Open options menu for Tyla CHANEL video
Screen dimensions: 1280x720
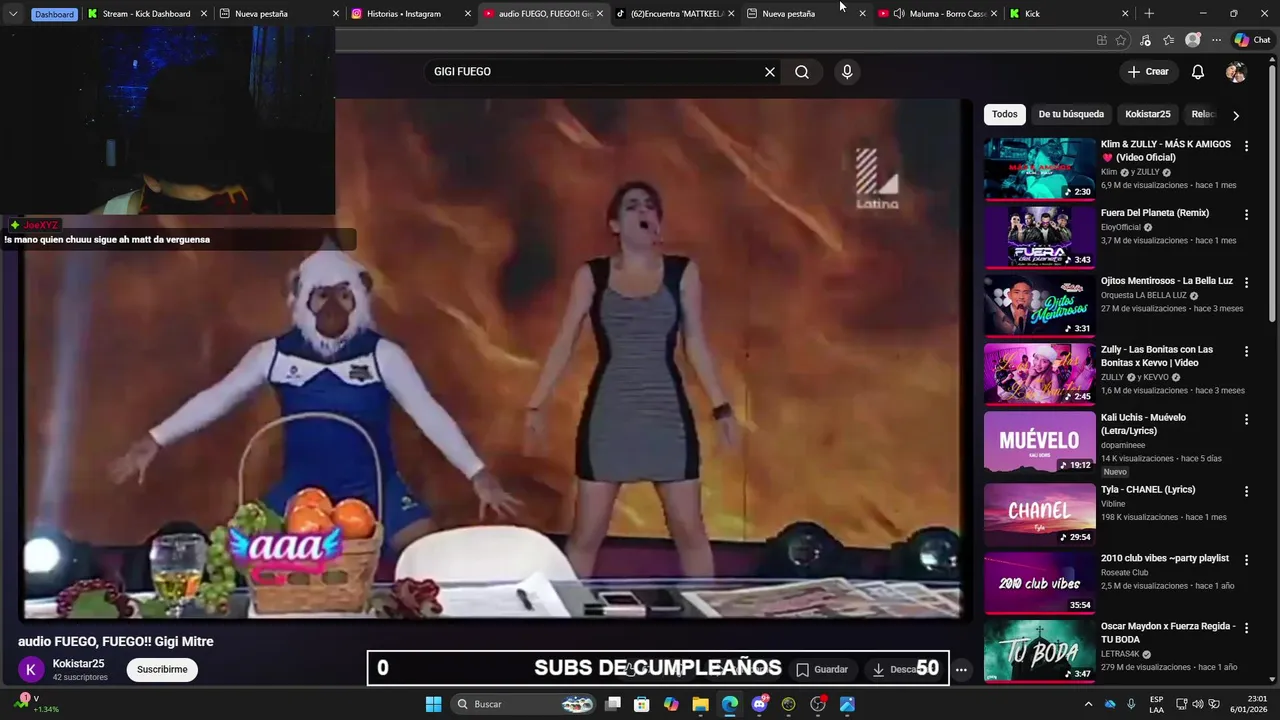pyautogui.click(x=1246, y=491)
